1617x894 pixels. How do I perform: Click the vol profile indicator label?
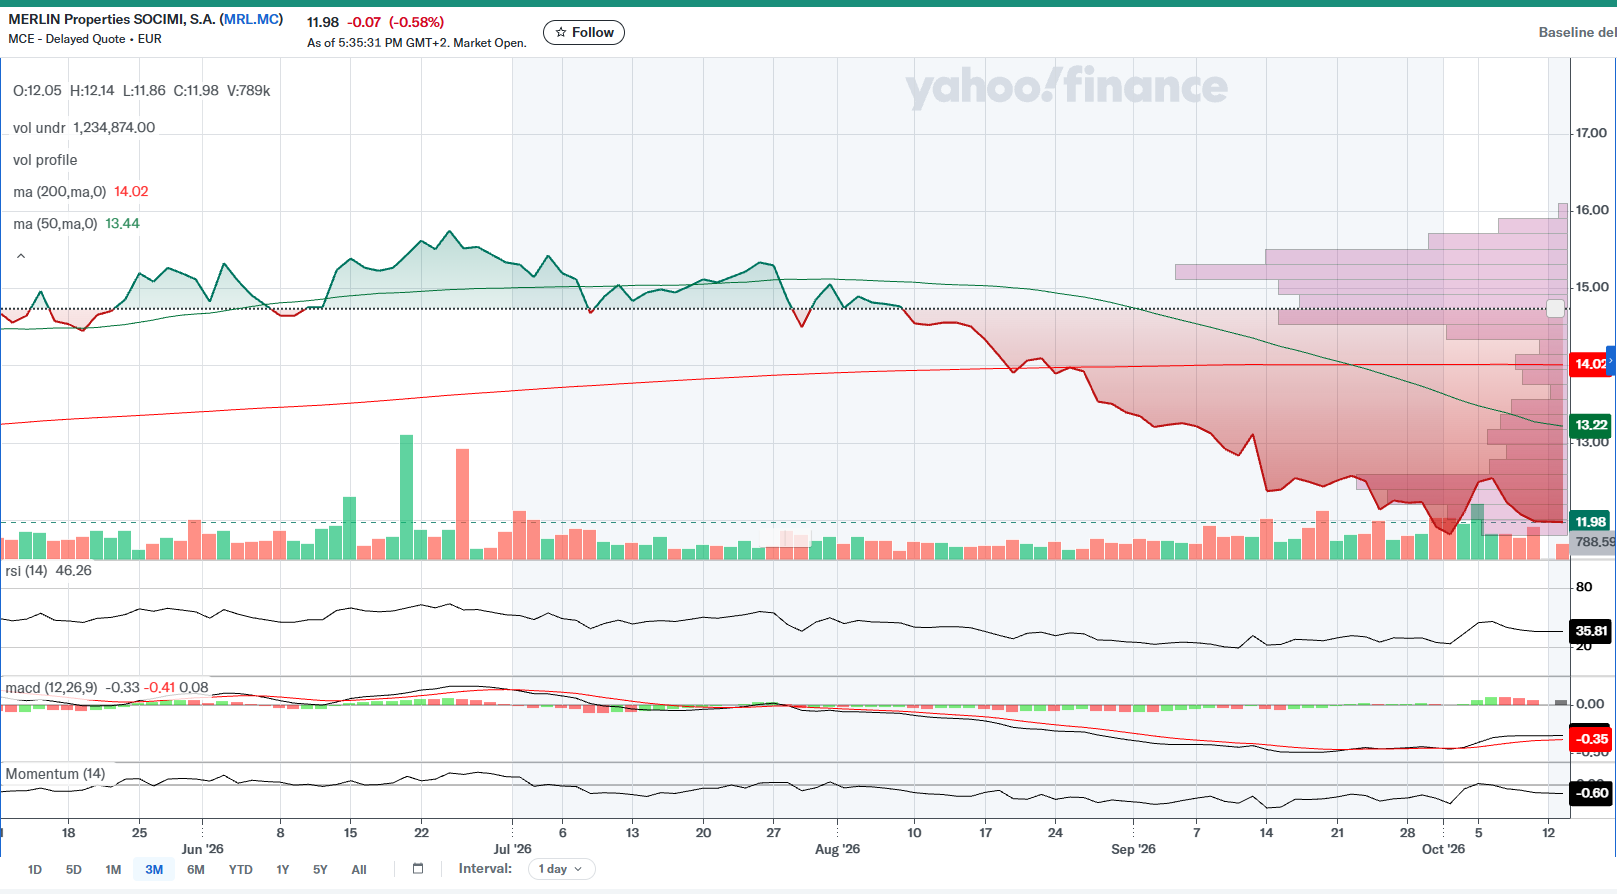coord(45,160)
